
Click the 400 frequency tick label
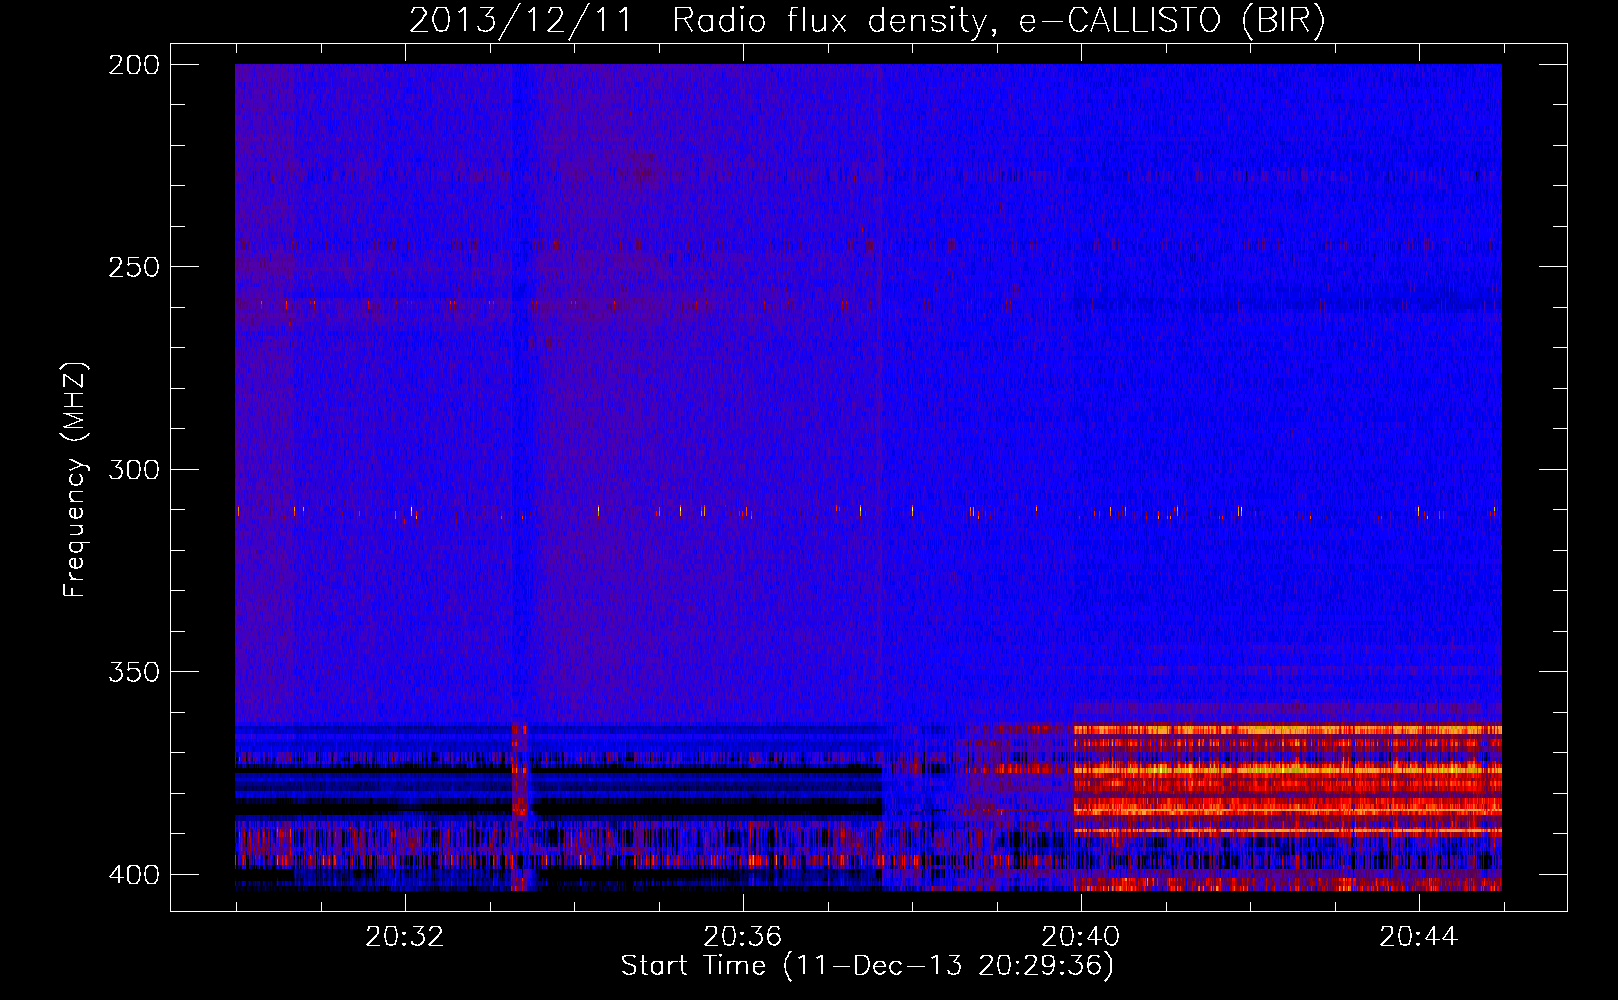click(133, 875)
